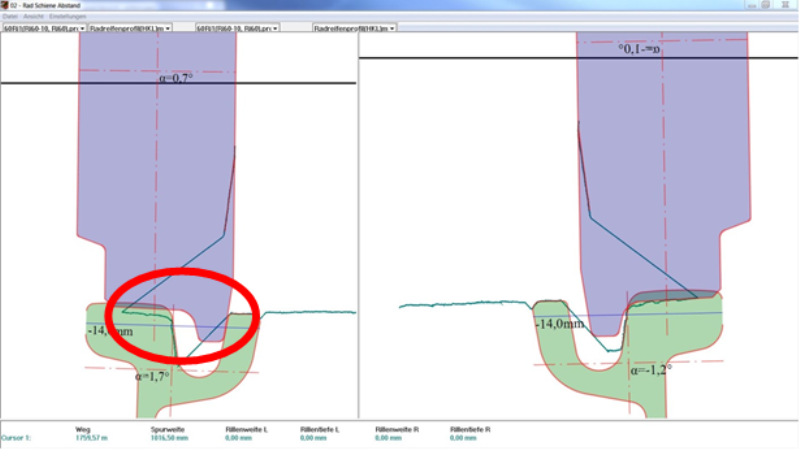The image size is (800, 450).
Task: Open the Ansicht menu
Action: 33,17
